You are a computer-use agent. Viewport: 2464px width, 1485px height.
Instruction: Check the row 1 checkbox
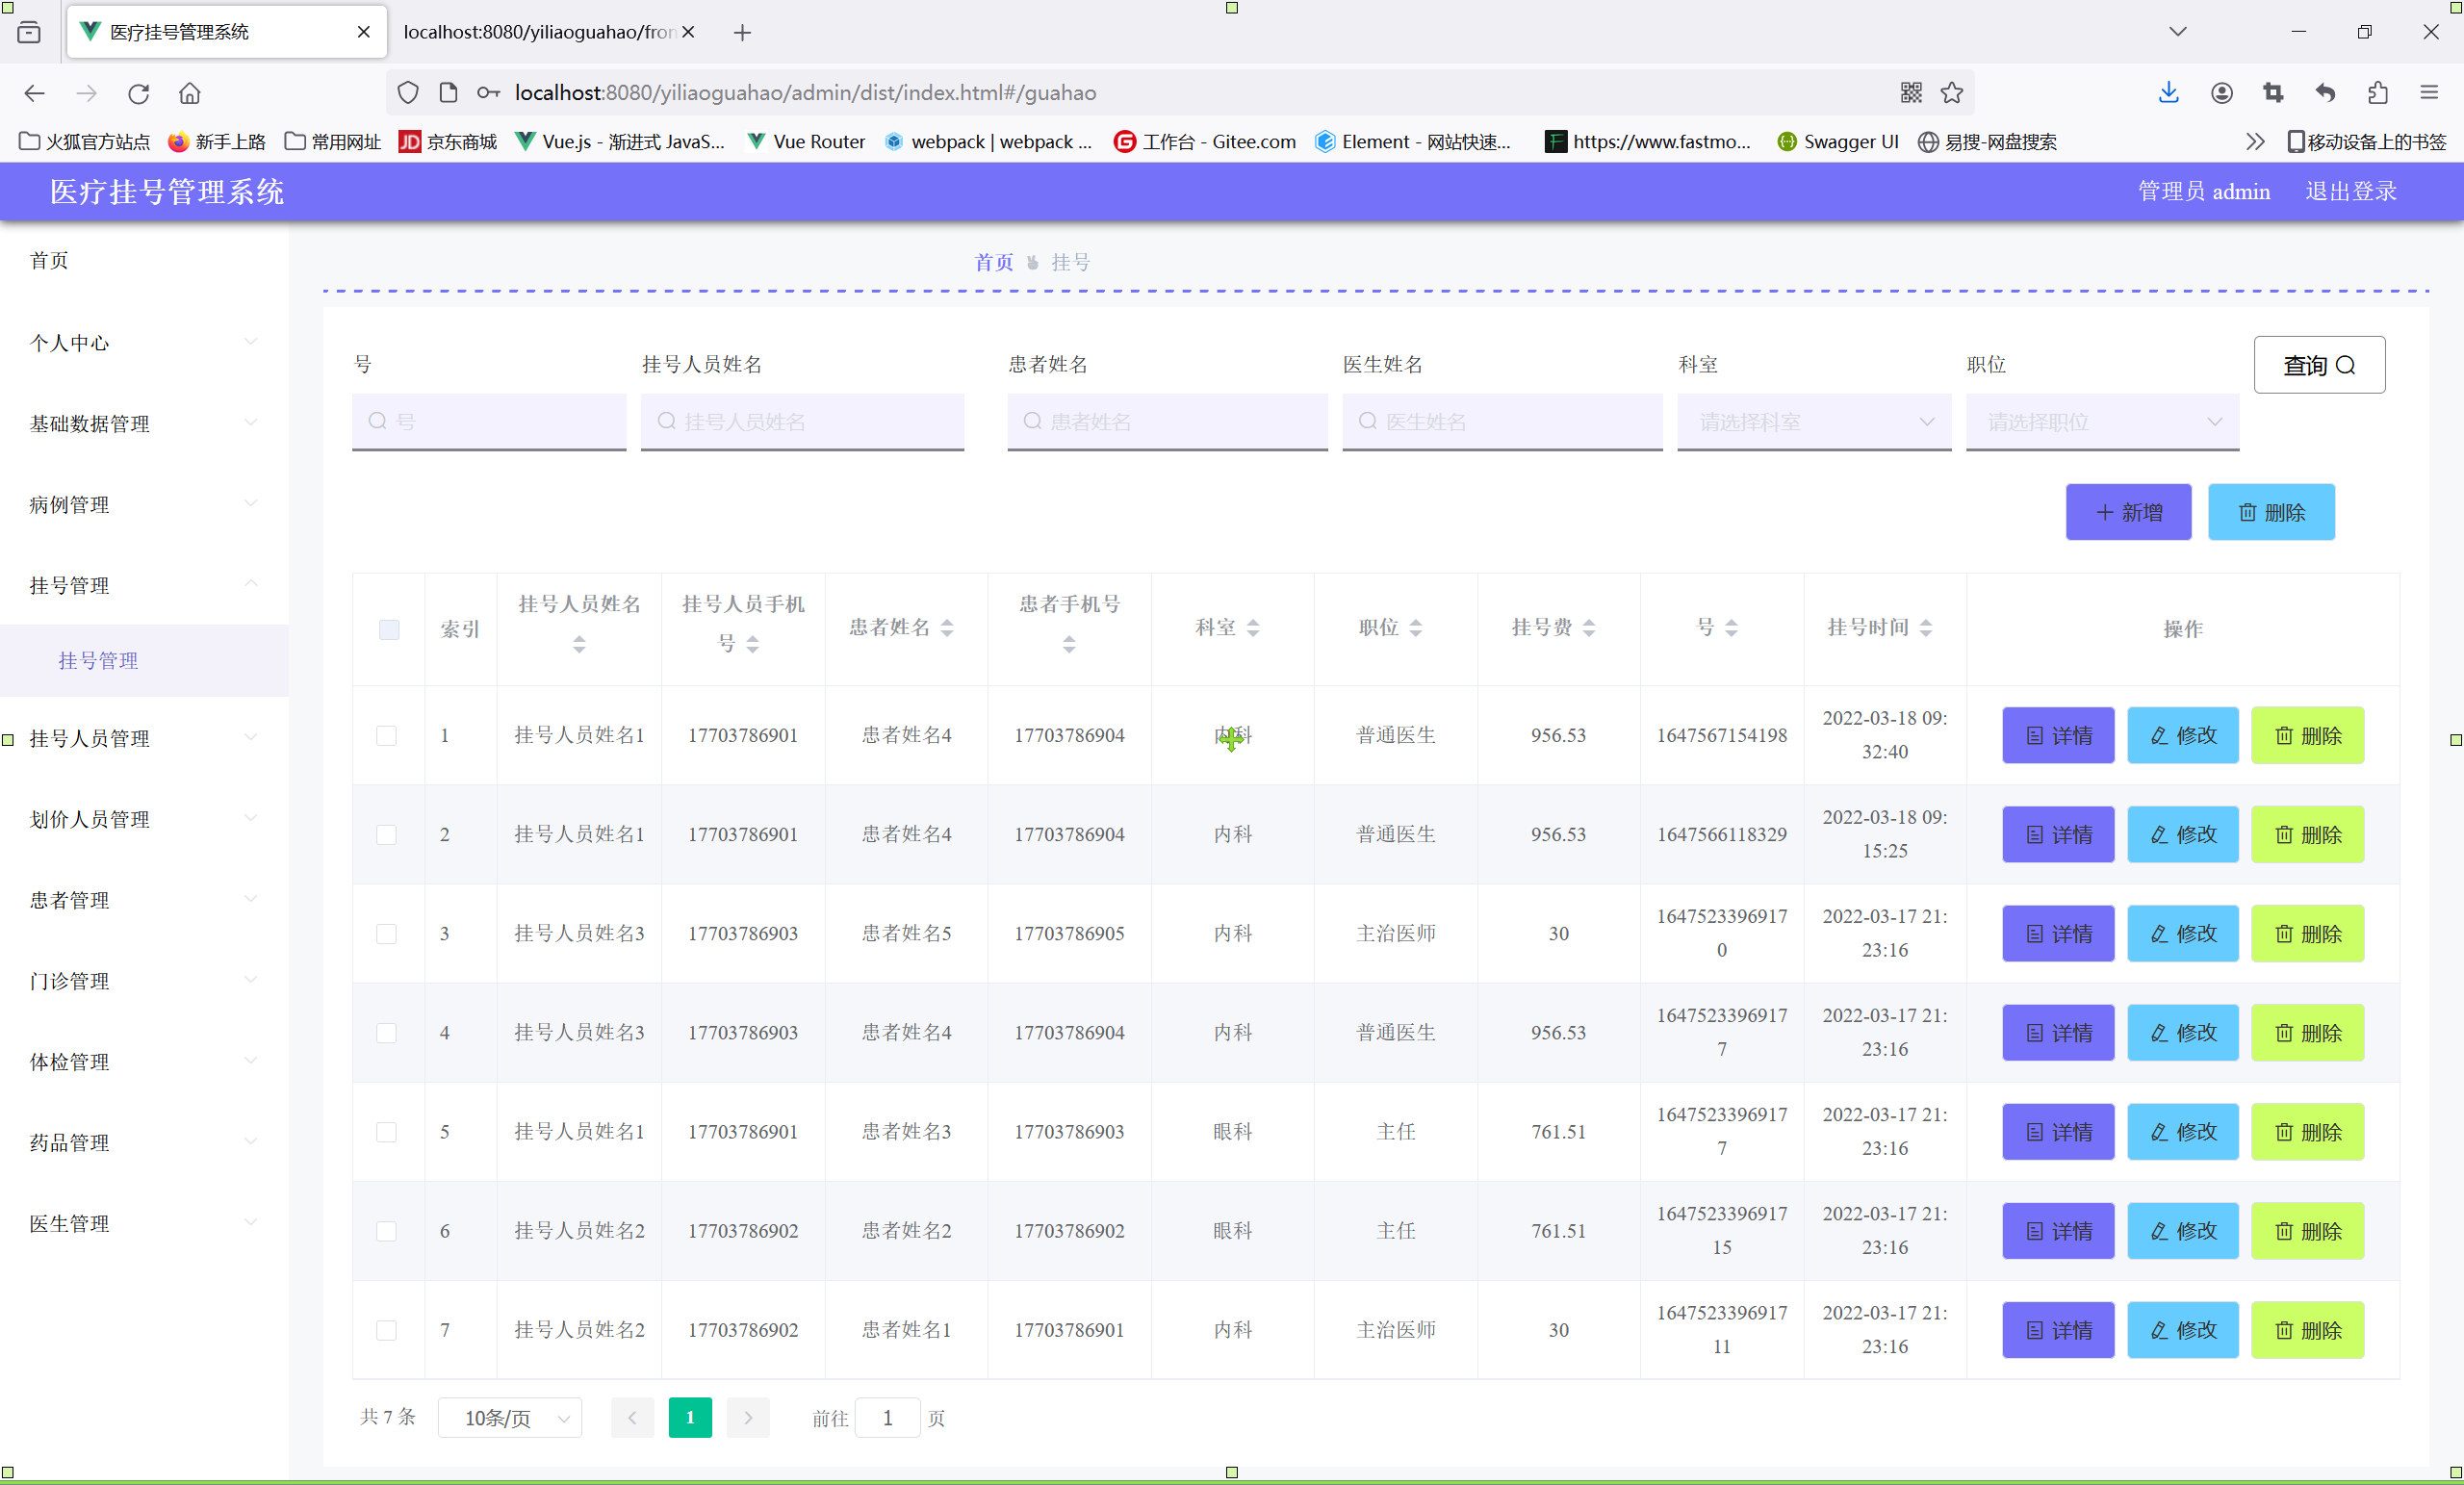click(x=386, y=736)
